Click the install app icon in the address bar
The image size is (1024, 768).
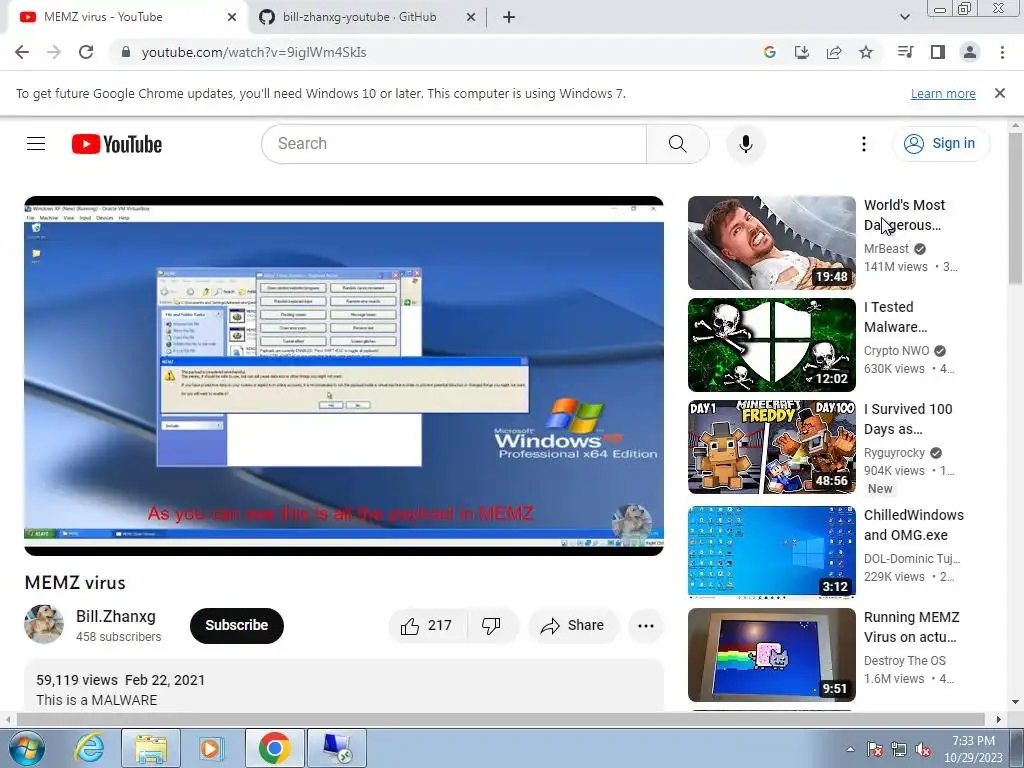tap(802, 52)
